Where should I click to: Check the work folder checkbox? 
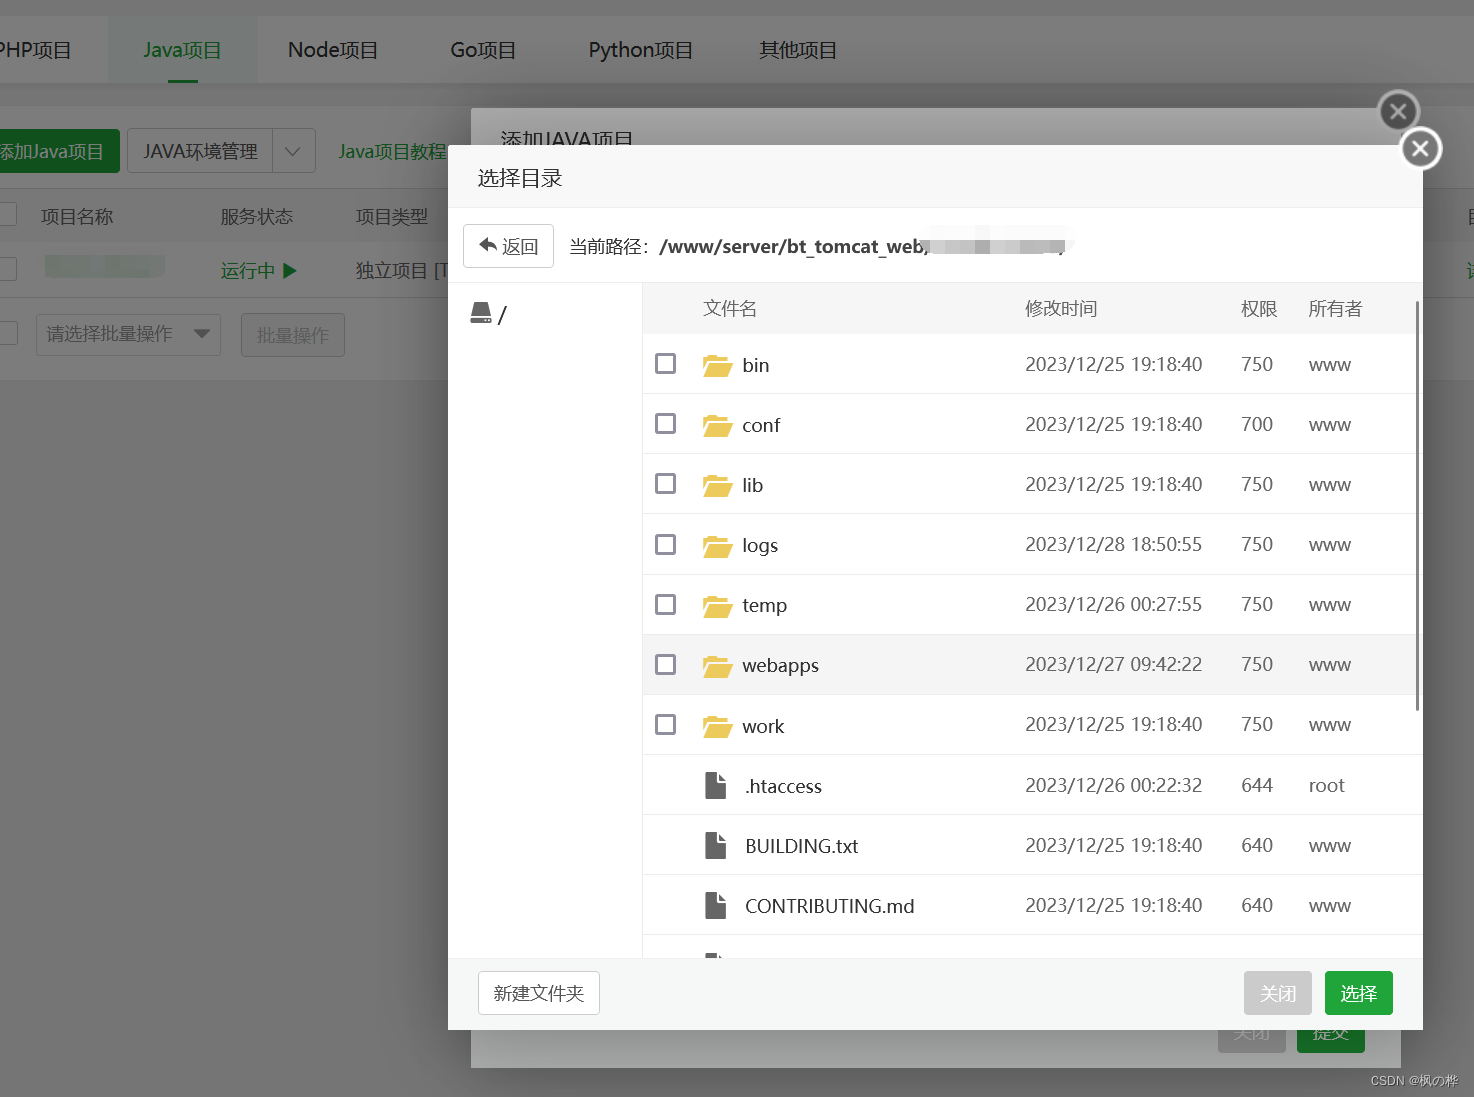click(665, 724)
